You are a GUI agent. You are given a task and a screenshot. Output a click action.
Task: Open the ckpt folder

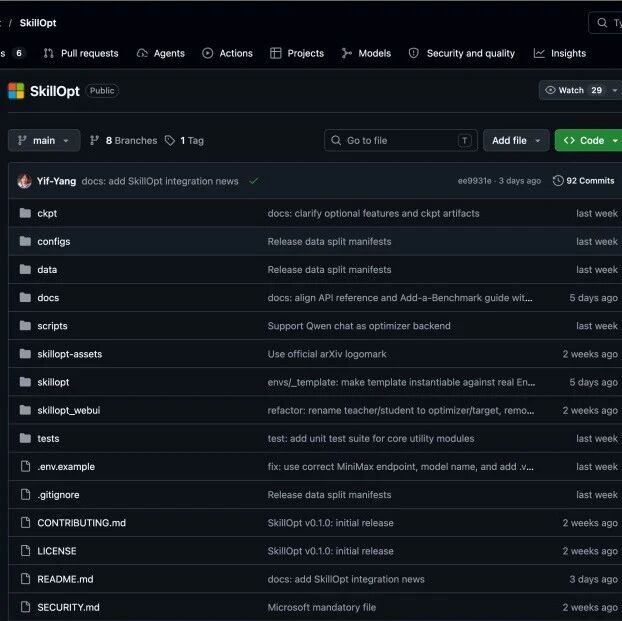point(47,213)
